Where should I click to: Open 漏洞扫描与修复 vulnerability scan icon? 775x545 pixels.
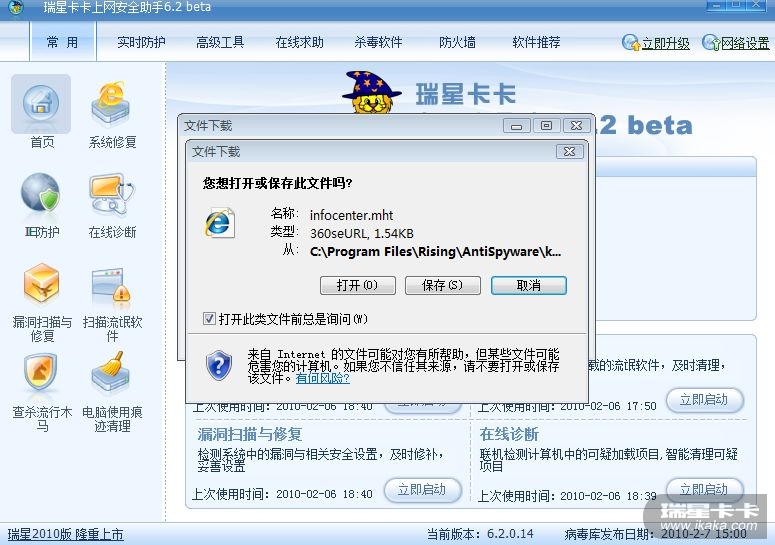(x=42, y=283)
